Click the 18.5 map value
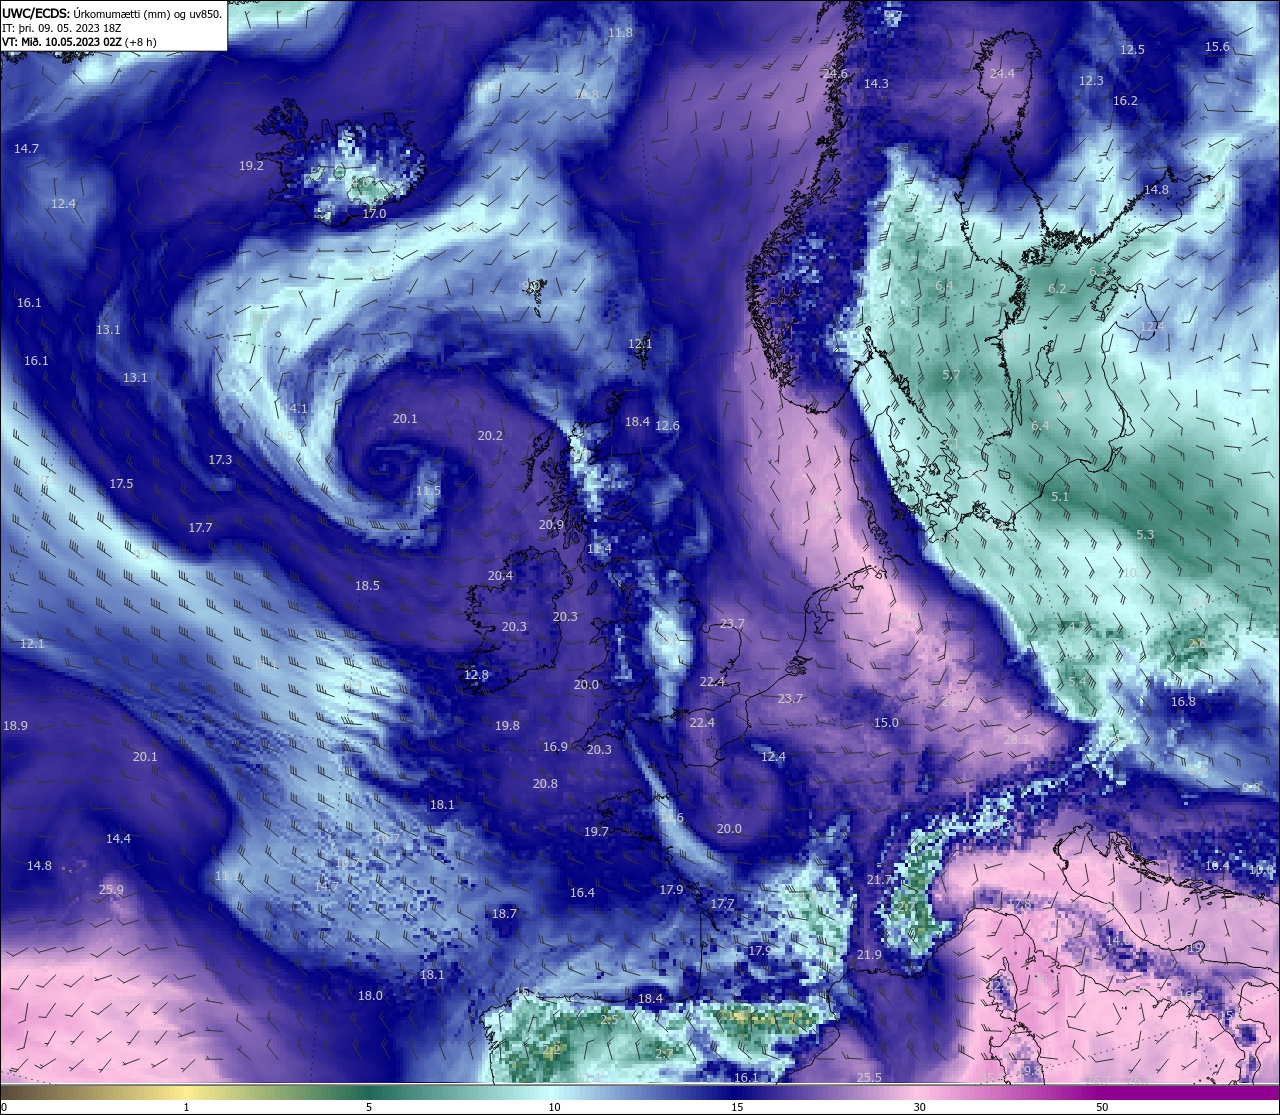 coord(367,586)
